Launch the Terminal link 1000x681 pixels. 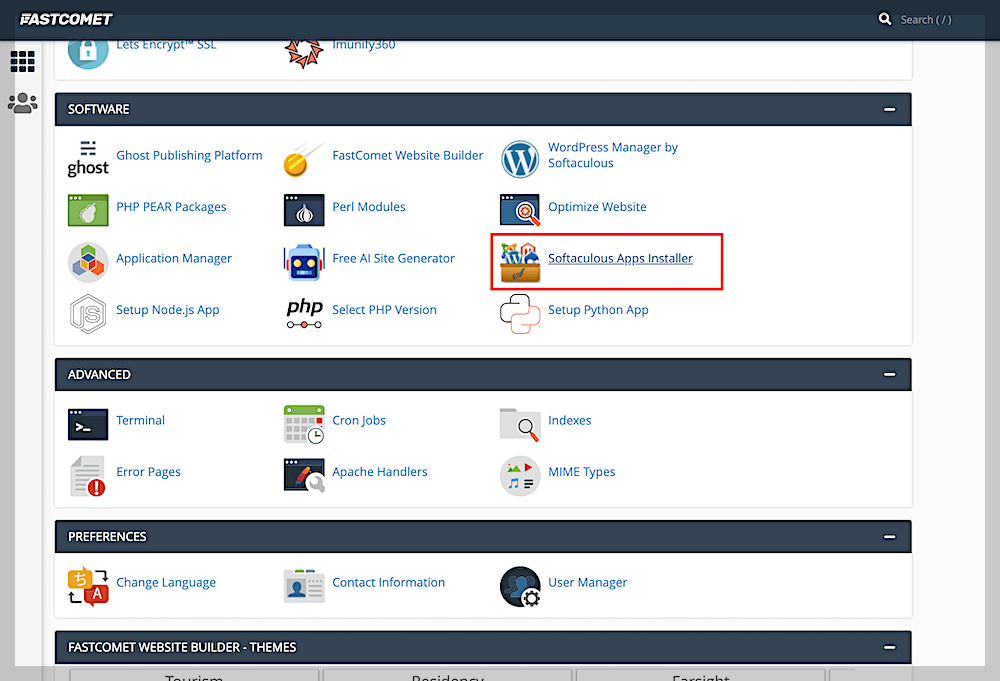(140, 421)
